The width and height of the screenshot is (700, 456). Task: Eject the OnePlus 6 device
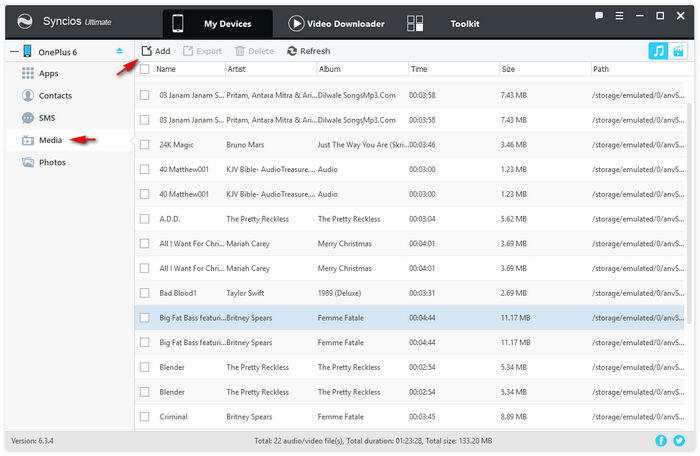point(120,51)
